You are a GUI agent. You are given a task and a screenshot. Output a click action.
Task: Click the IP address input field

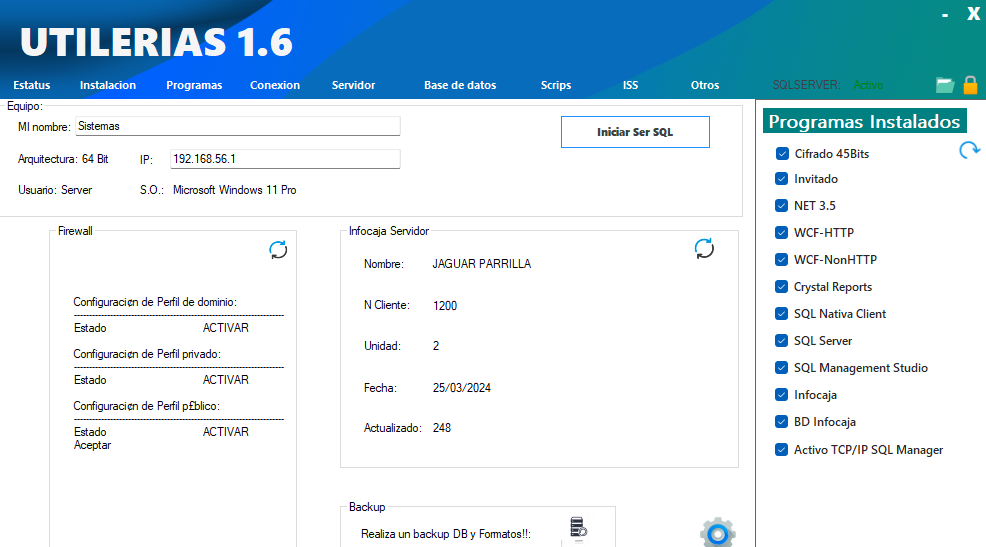click(285, 159)
